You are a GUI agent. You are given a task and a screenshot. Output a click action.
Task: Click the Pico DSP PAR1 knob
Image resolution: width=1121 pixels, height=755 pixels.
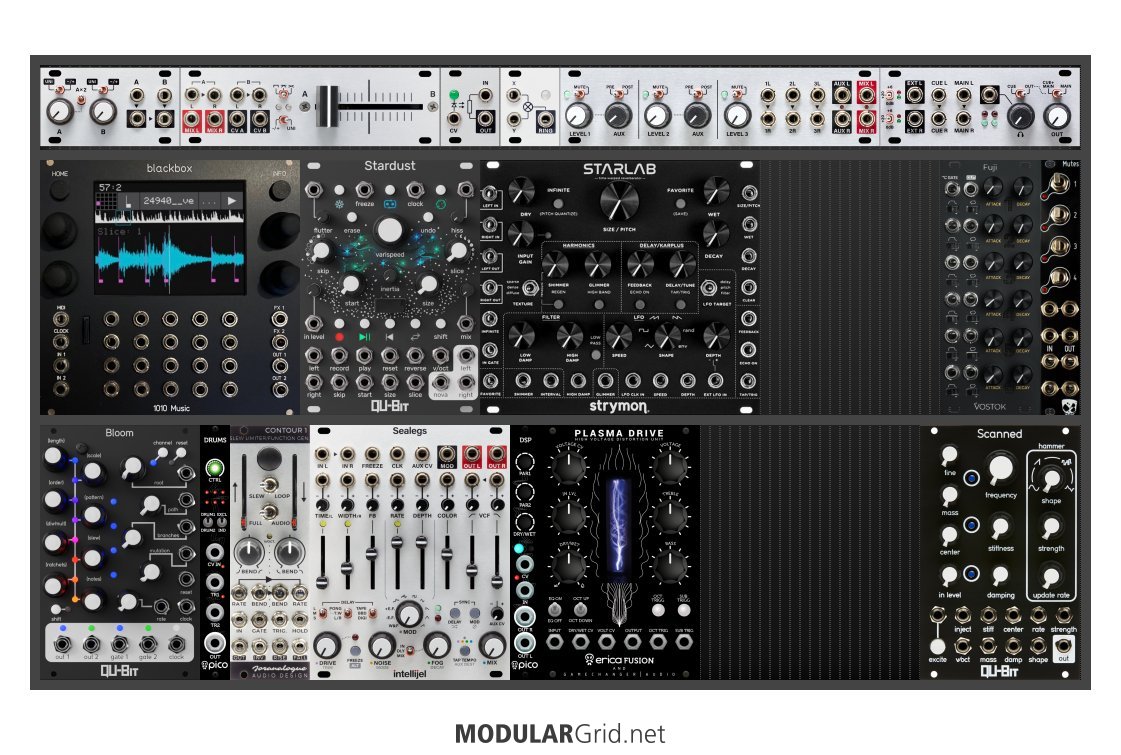[x=525, y=462]
